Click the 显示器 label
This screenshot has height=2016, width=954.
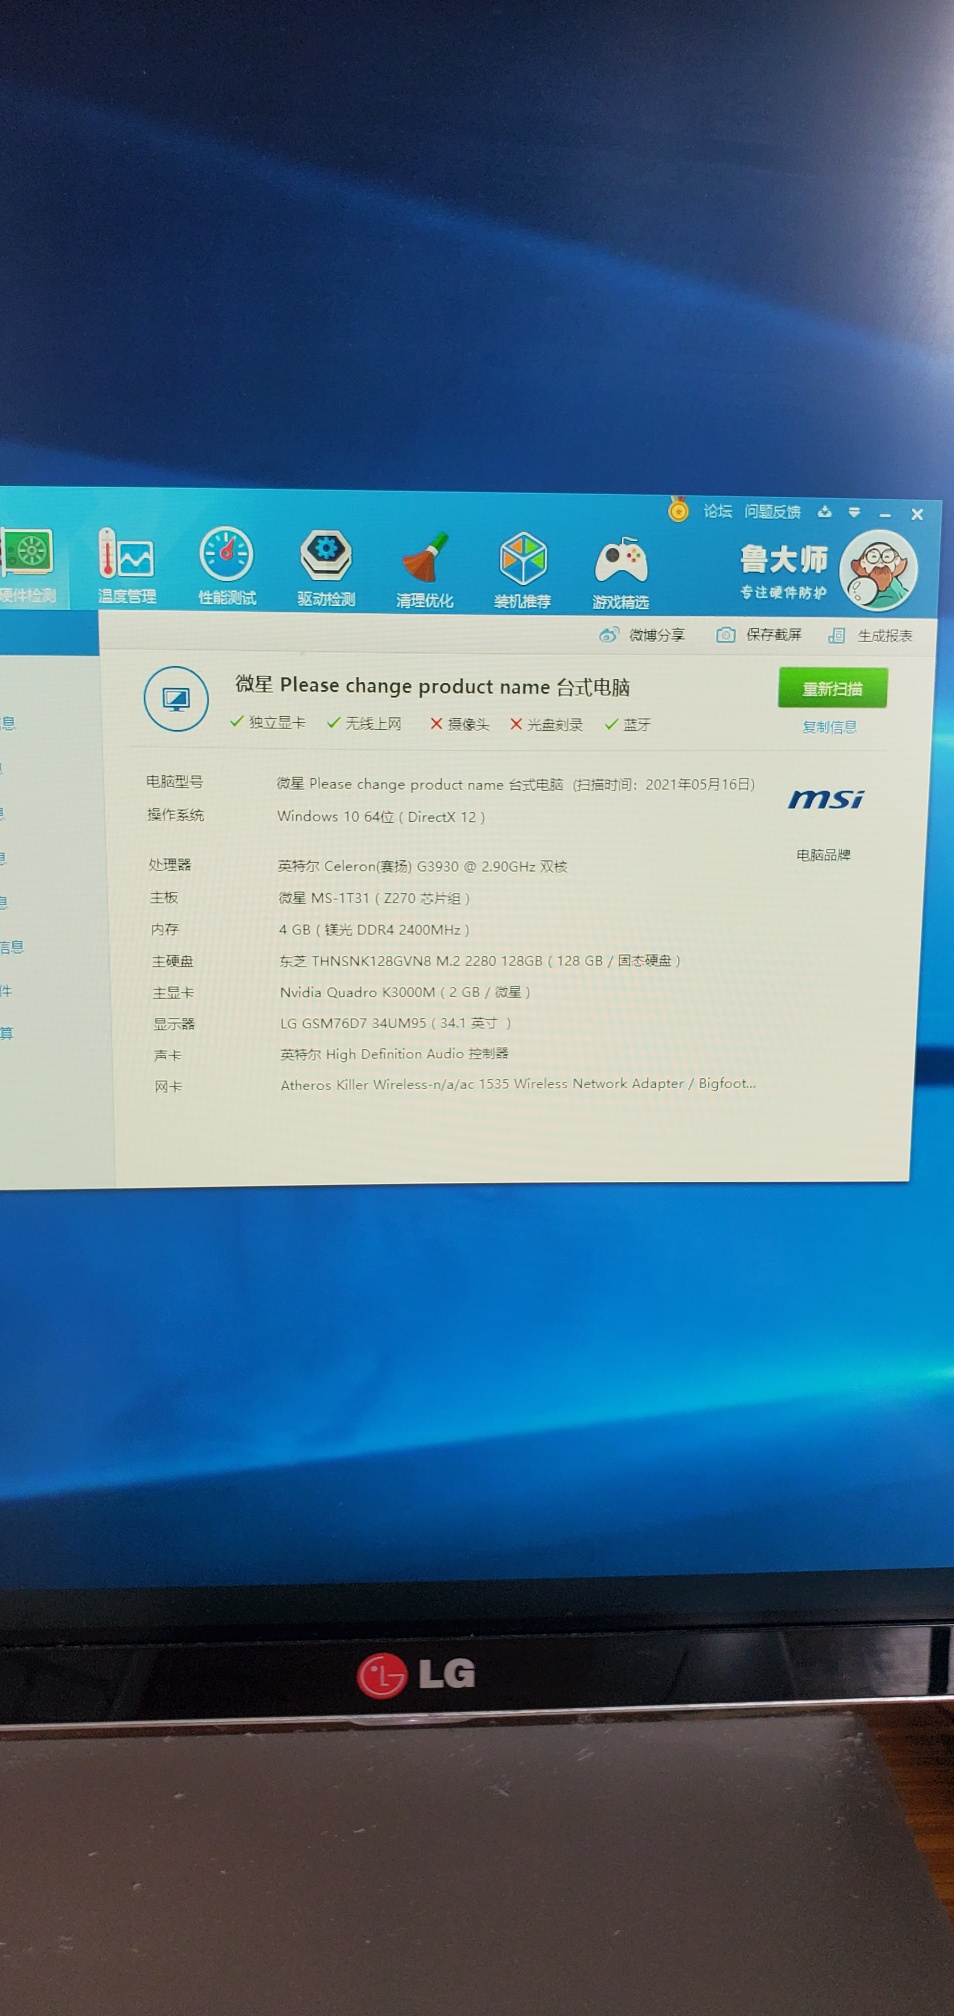click(x=175, y=1024)
